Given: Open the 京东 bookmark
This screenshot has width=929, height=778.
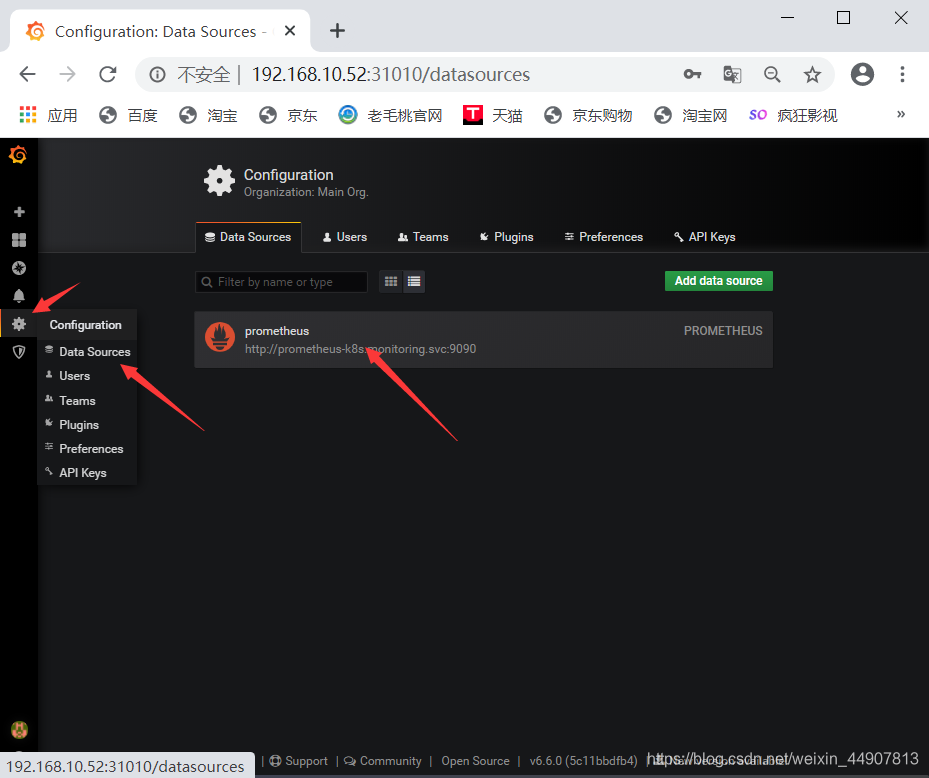Looking at the screenshot, I should point(289,115).
